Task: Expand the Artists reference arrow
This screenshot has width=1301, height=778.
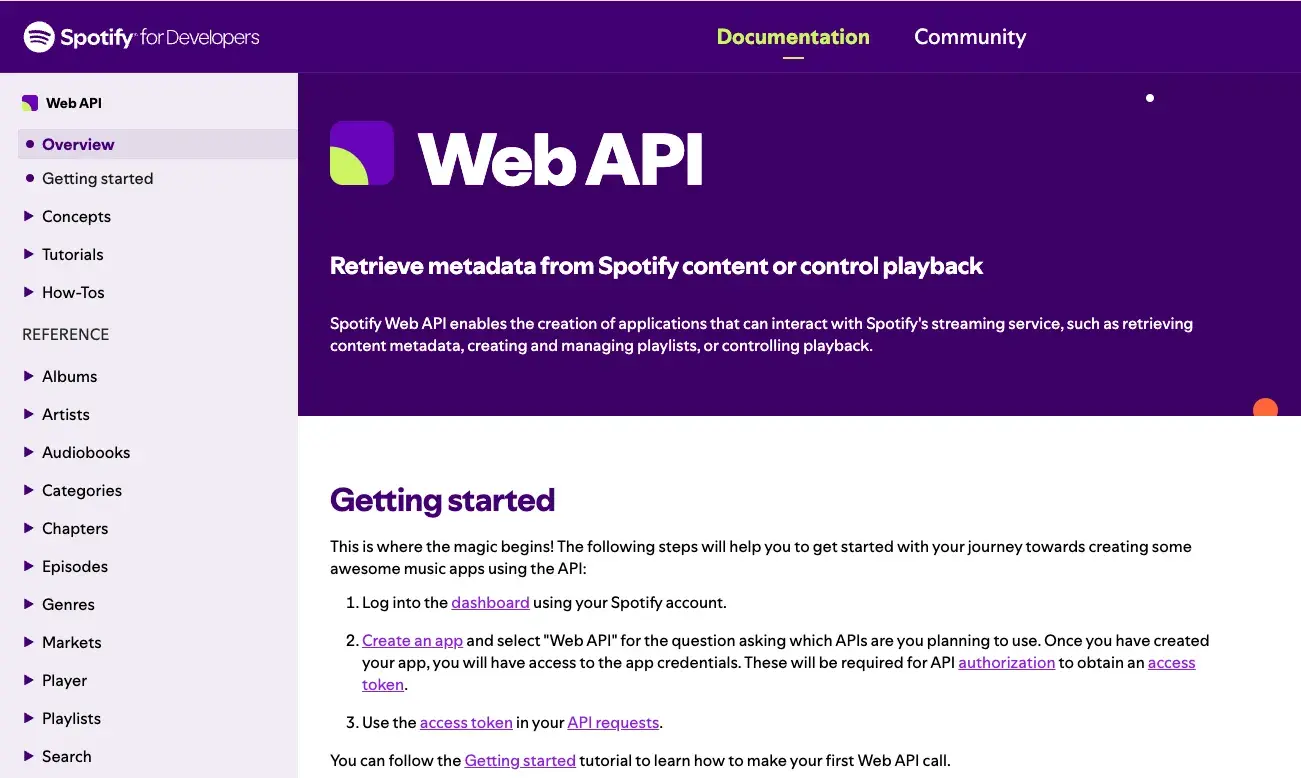Action: tap(29, 414)
